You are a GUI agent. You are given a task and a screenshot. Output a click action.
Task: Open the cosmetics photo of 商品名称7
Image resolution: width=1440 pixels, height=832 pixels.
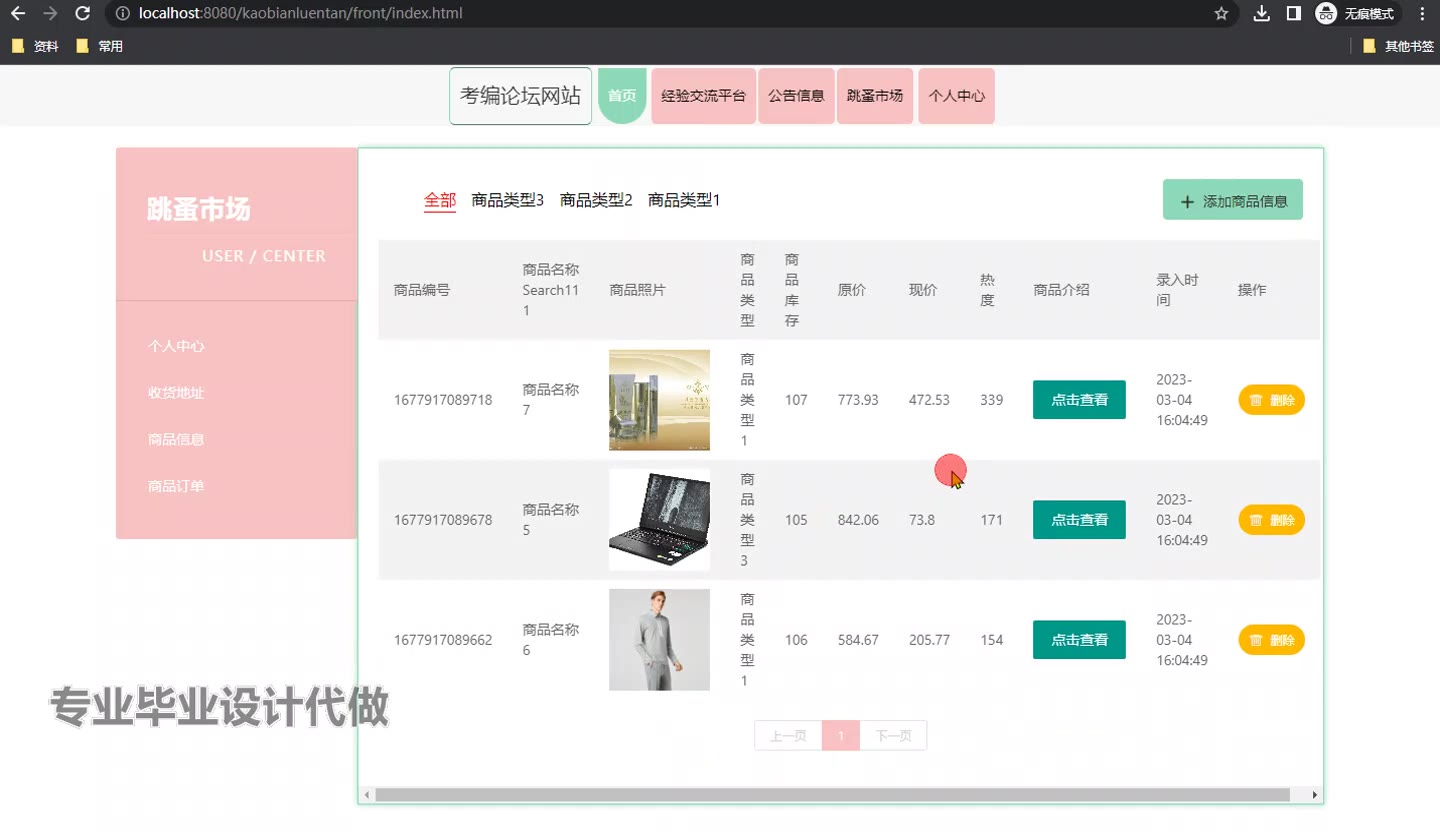659,400
